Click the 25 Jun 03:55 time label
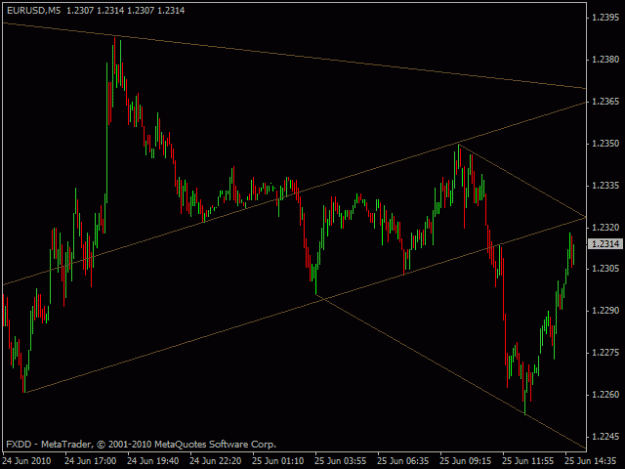The image size is (625, 469). [340, 461]
